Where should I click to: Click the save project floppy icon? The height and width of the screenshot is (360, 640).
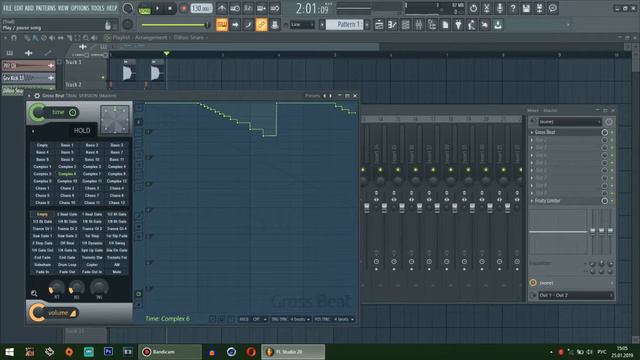tap(526, 8)
